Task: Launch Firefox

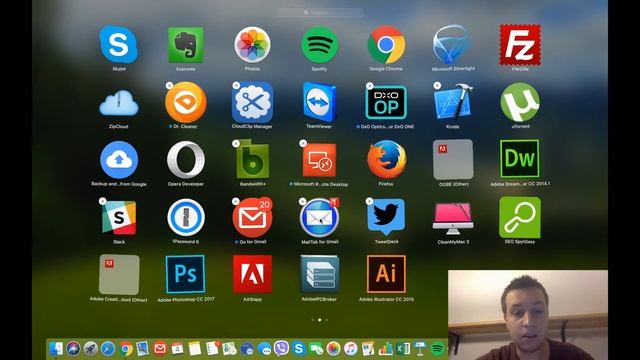Action: coord(386,160)
